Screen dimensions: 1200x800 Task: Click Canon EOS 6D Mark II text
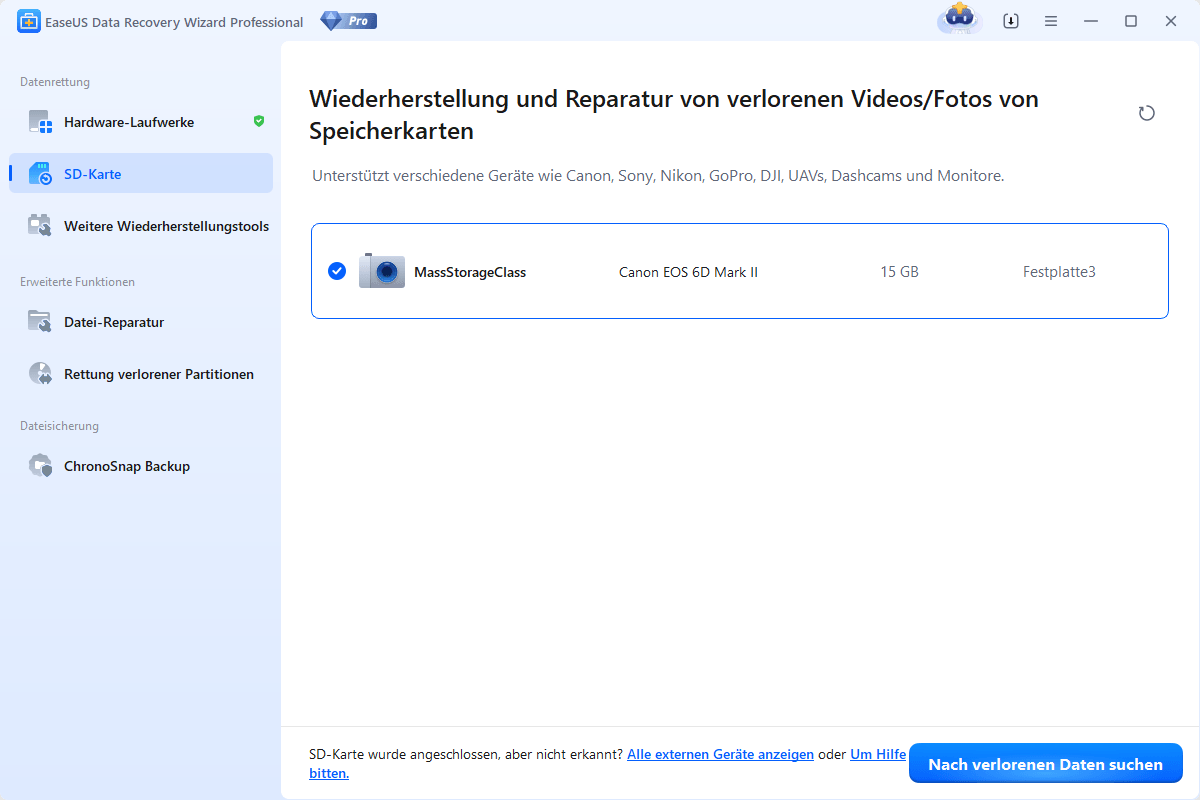click(x=688, y=272)
